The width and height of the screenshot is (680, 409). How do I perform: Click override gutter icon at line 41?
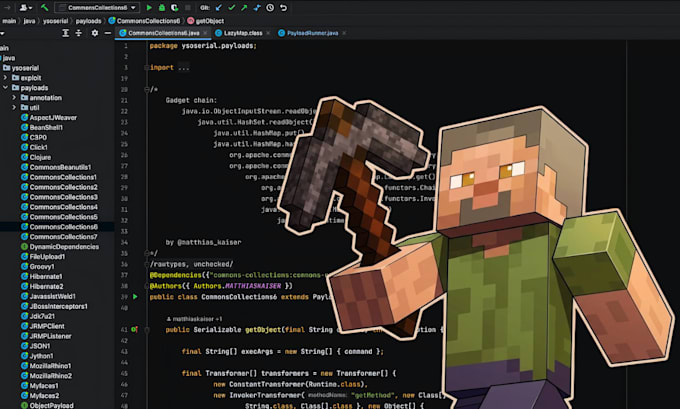[134, 330]
